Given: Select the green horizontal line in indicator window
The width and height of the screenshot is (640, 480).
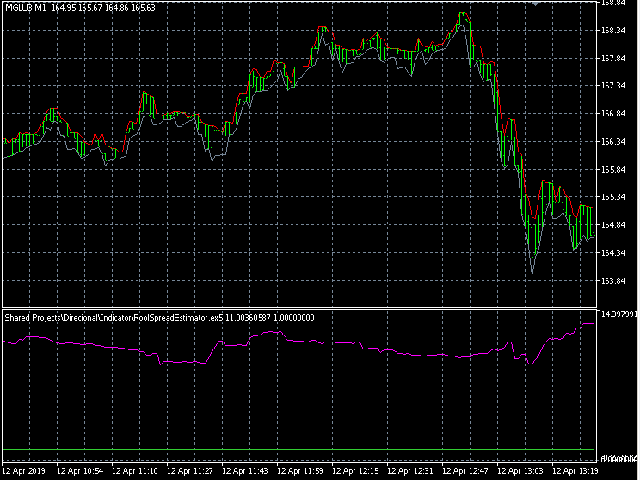Looking at the screenshot, I should click(x=299, y=449).
